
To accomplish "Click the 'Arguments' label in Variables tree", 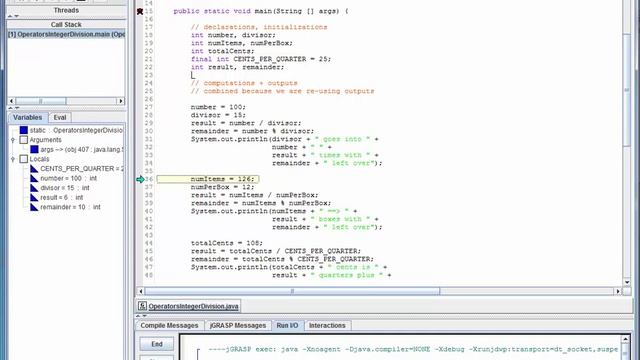I will (x=45, y=140).
